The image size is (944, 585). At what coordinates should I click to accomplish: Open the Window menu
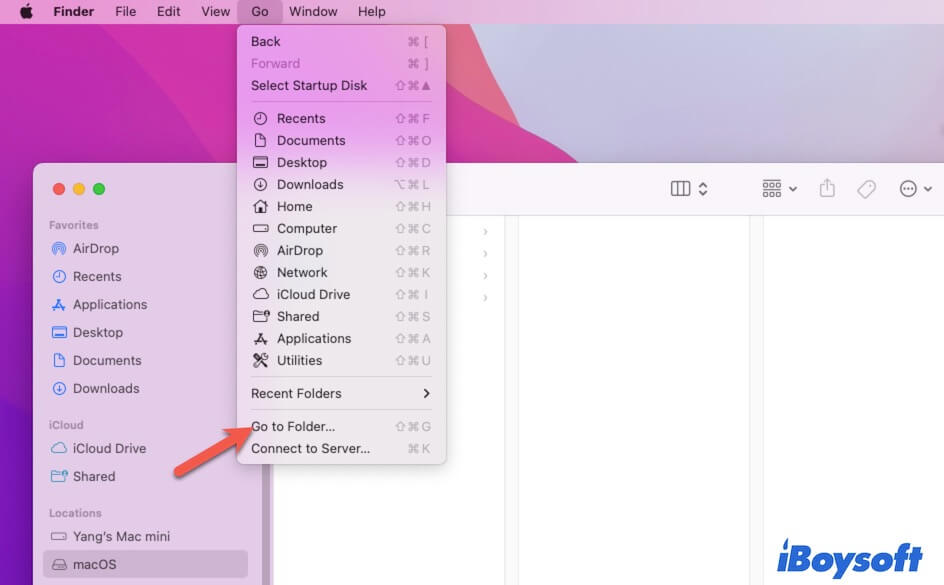(x=313, y=11)
